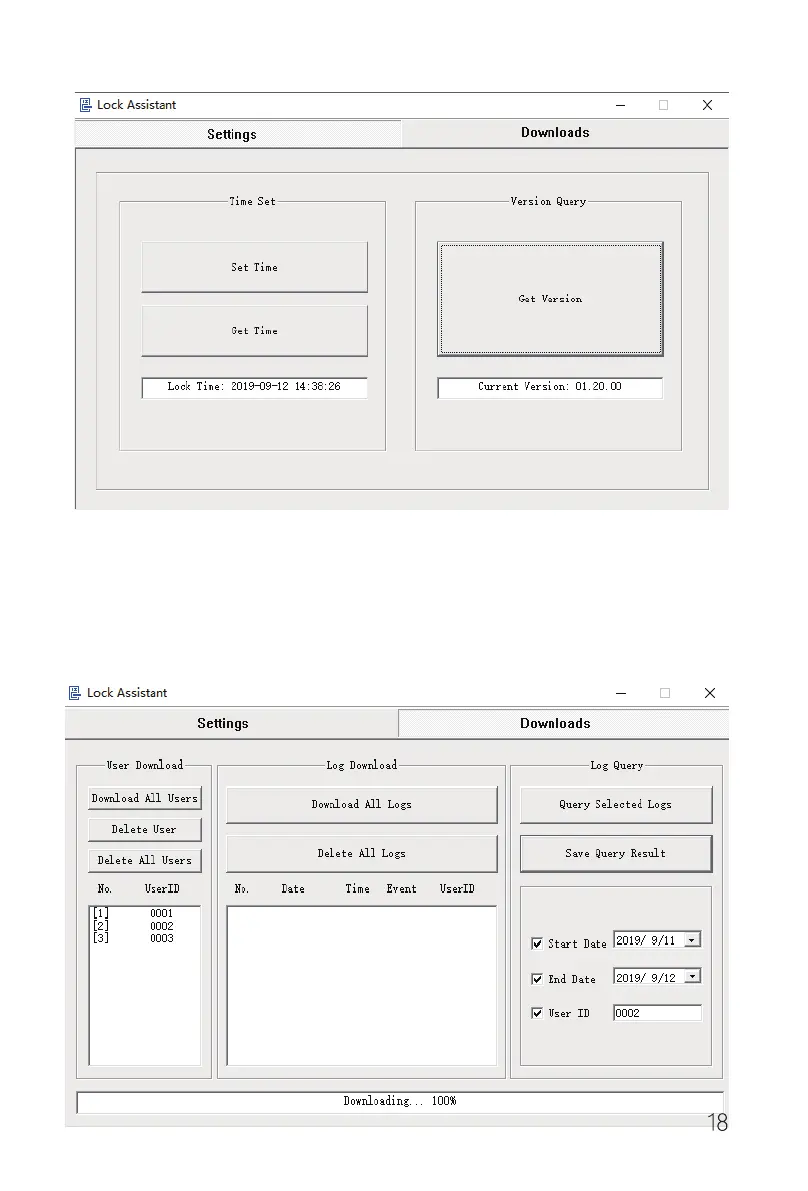
Task: Select Lock Time field showing 2019-09-12
Action: [254, 387]
